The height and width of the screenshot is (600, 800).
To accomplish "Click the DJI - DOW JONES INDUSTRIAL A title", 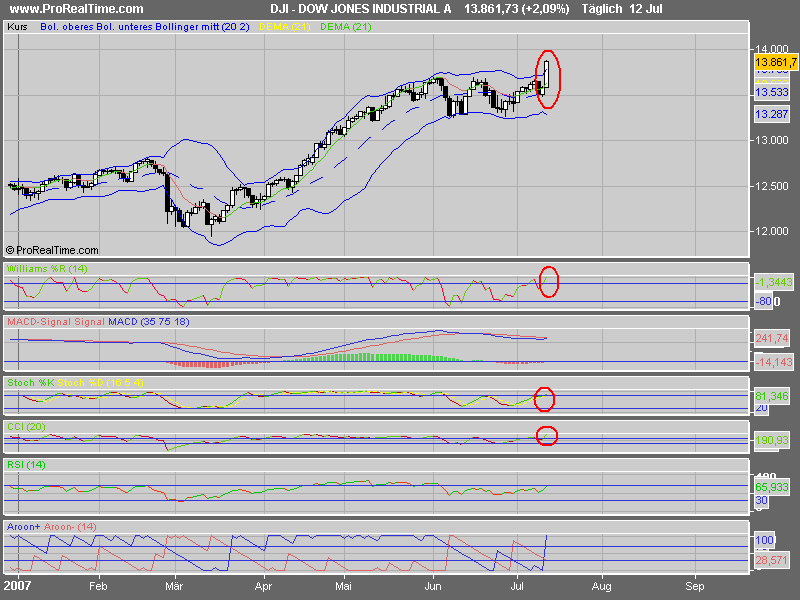I will point(361,9).
